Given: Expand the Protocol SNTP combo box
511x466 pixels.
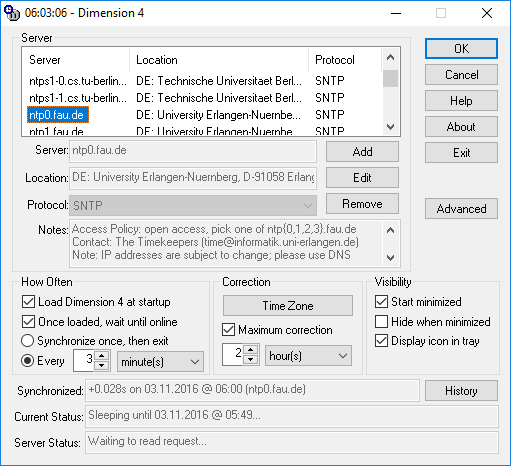Looking at the screenshot, I should click(193, 206).
